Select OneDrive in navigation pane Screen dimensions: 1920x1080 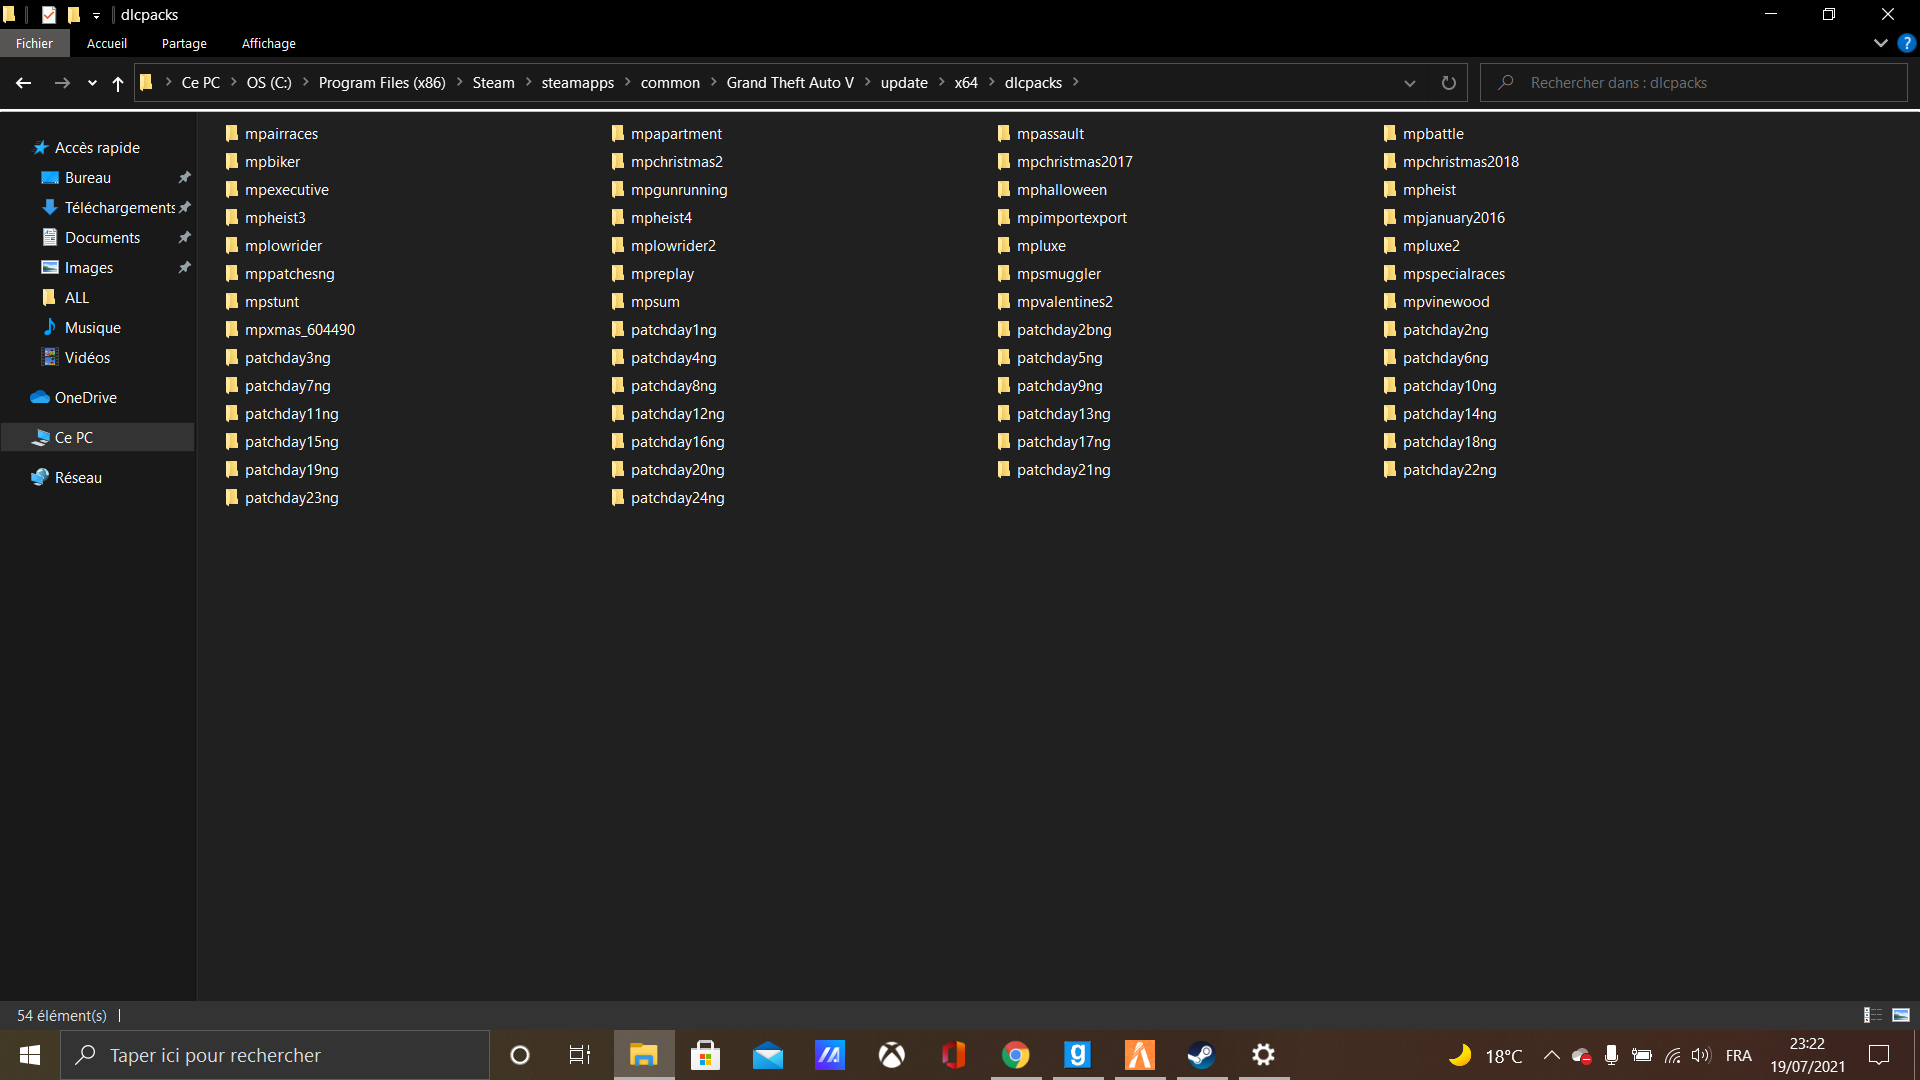85,398
